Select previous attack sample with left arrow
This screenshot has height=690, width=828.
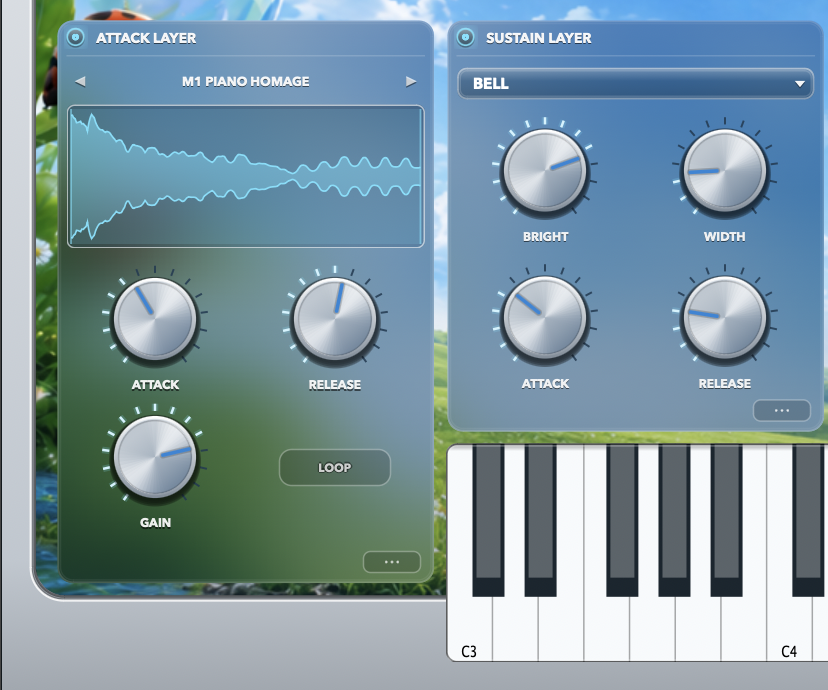coord(80,81)
